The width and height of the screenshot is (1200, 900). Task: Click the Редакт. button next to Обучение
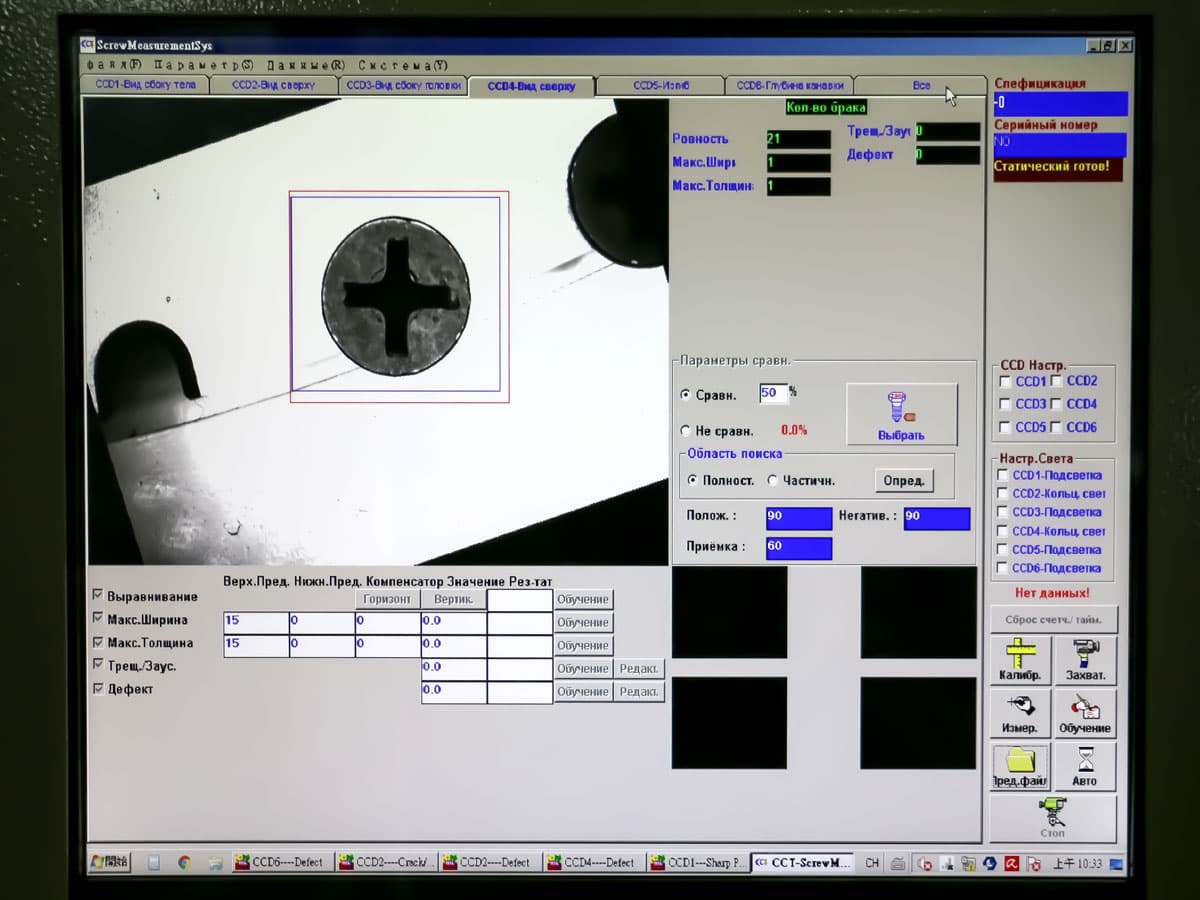pyautogui.click(x=640, y=667)
